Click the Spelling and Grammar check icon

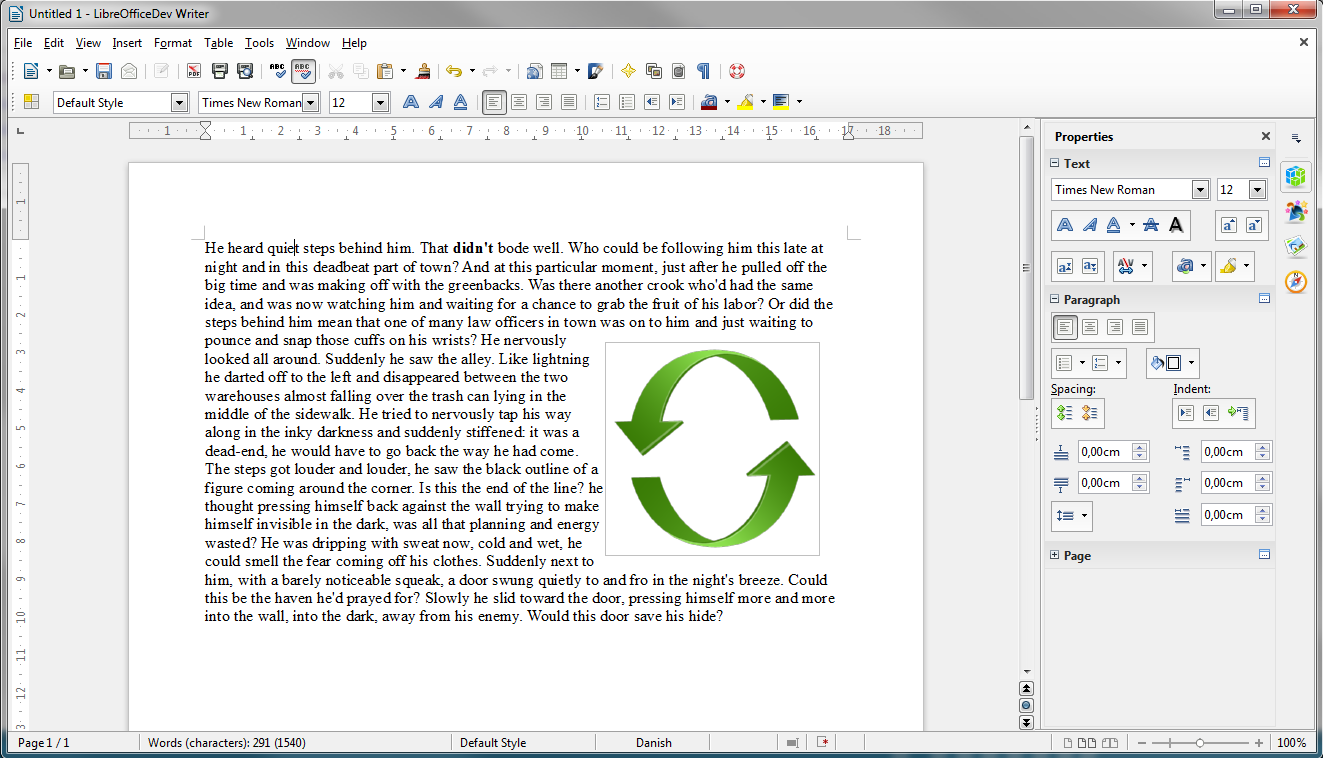coord(278,71)
